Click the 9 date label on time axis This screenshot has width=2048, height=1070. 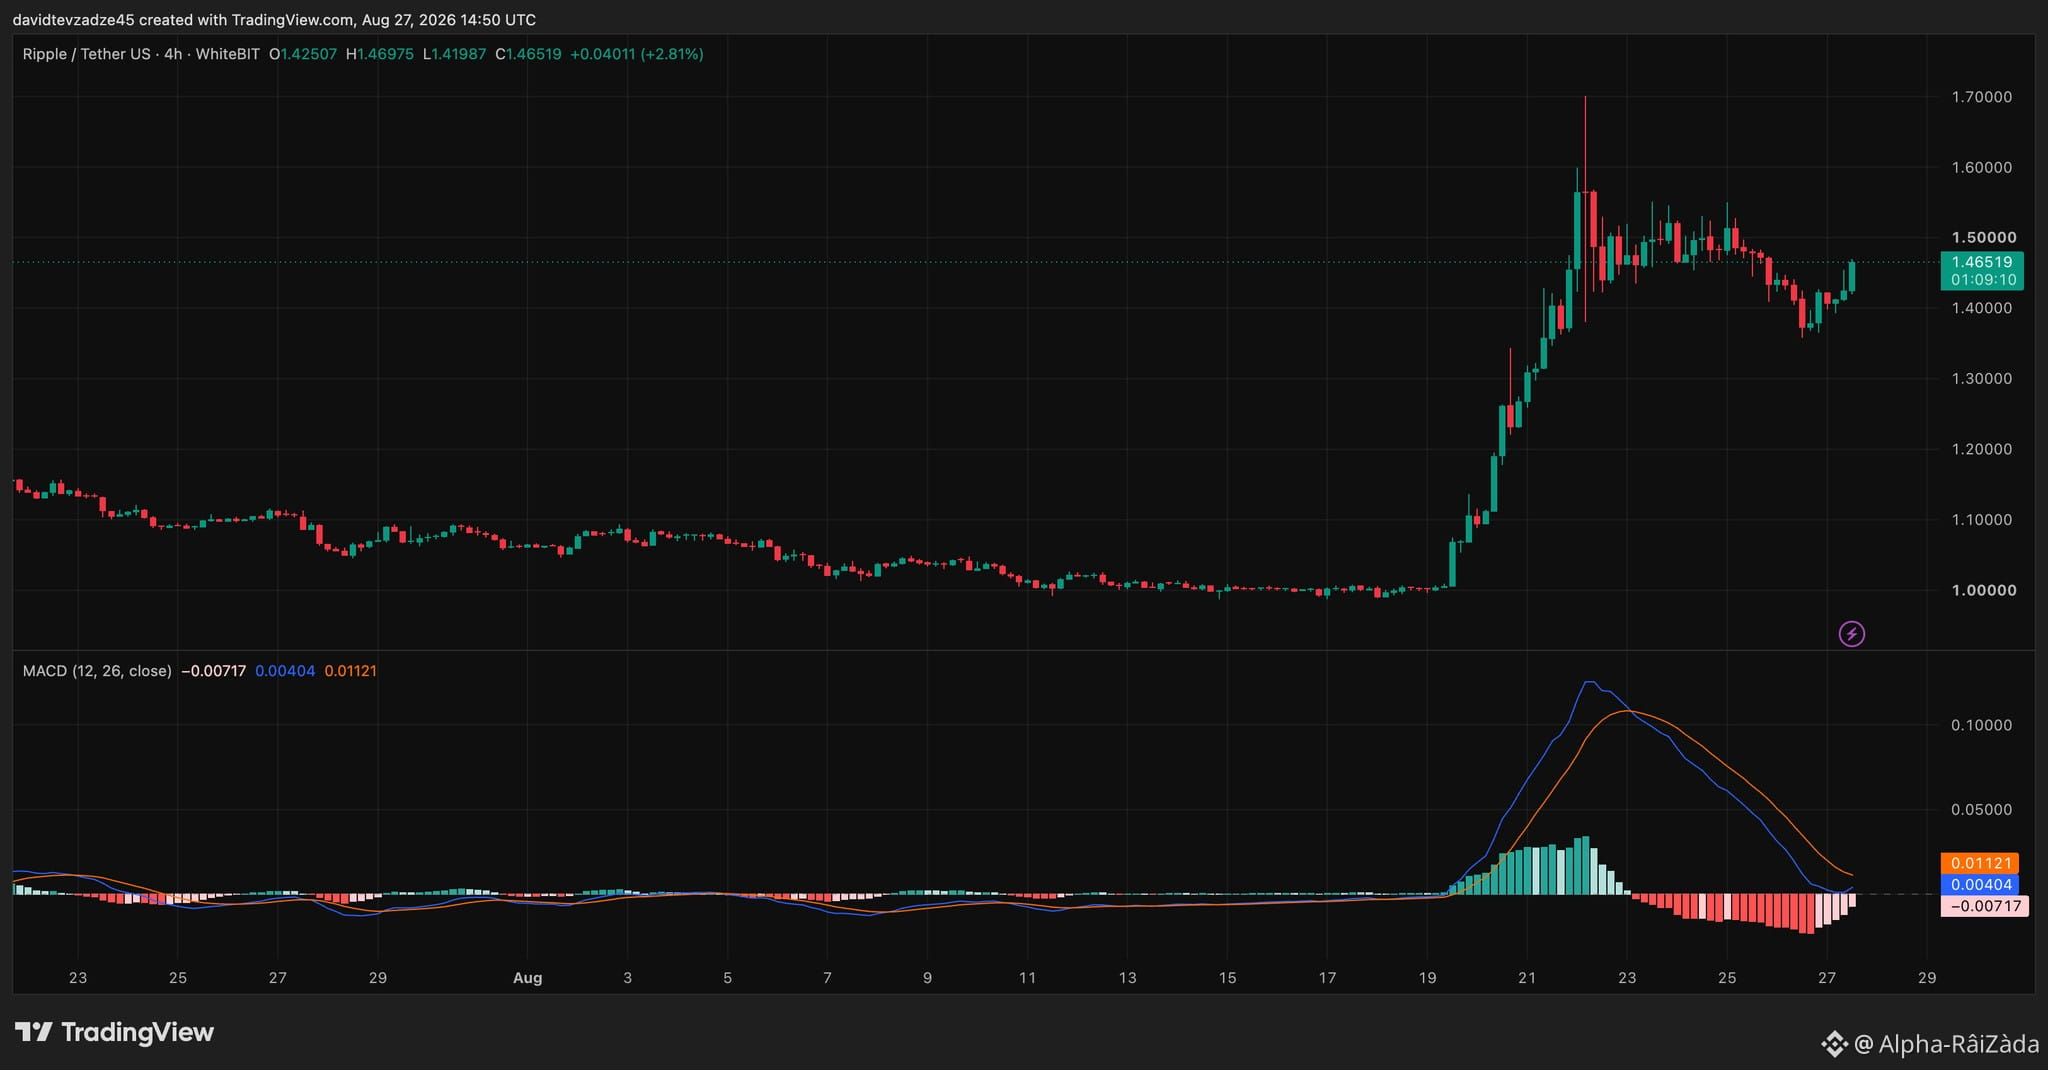(928, 978)
